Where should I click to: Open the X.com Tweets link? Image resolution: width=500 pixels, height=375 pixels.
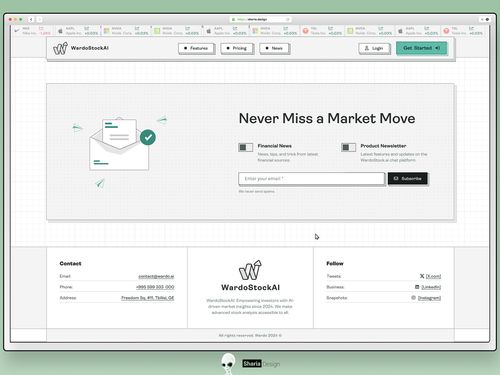433,276
